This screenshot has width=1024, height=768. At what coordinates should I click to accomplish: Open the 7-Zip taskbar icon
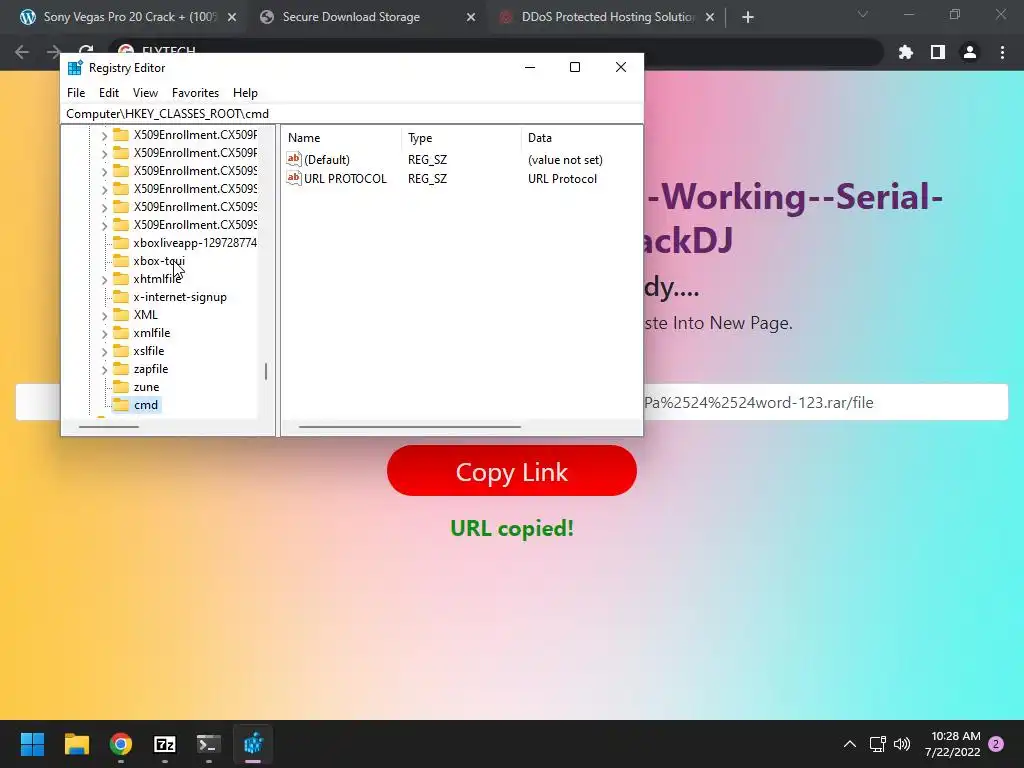pos(165,743)
